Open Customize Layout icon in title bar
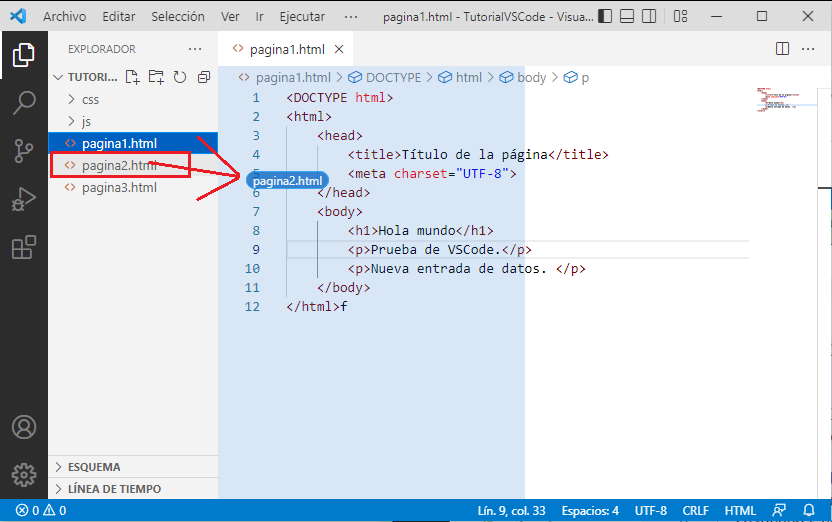Screen dimensions: 832x522 point(680,16)
